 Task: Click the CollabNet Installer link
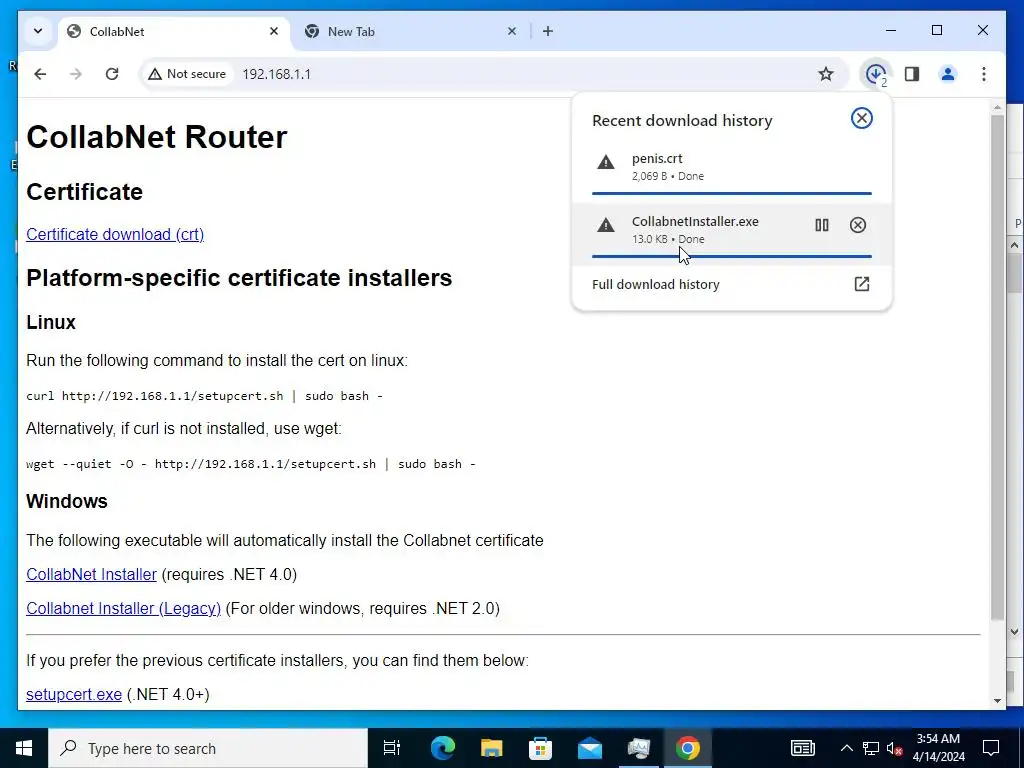[x=91, y=575]
